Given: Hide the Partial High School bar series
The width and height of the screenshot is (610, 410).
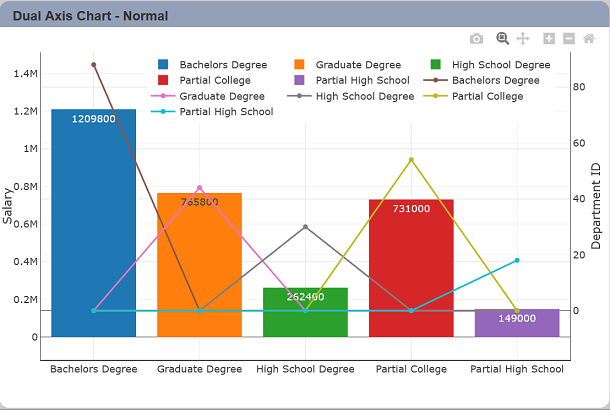Looking at the screenshot, I should tap(352, 80).
